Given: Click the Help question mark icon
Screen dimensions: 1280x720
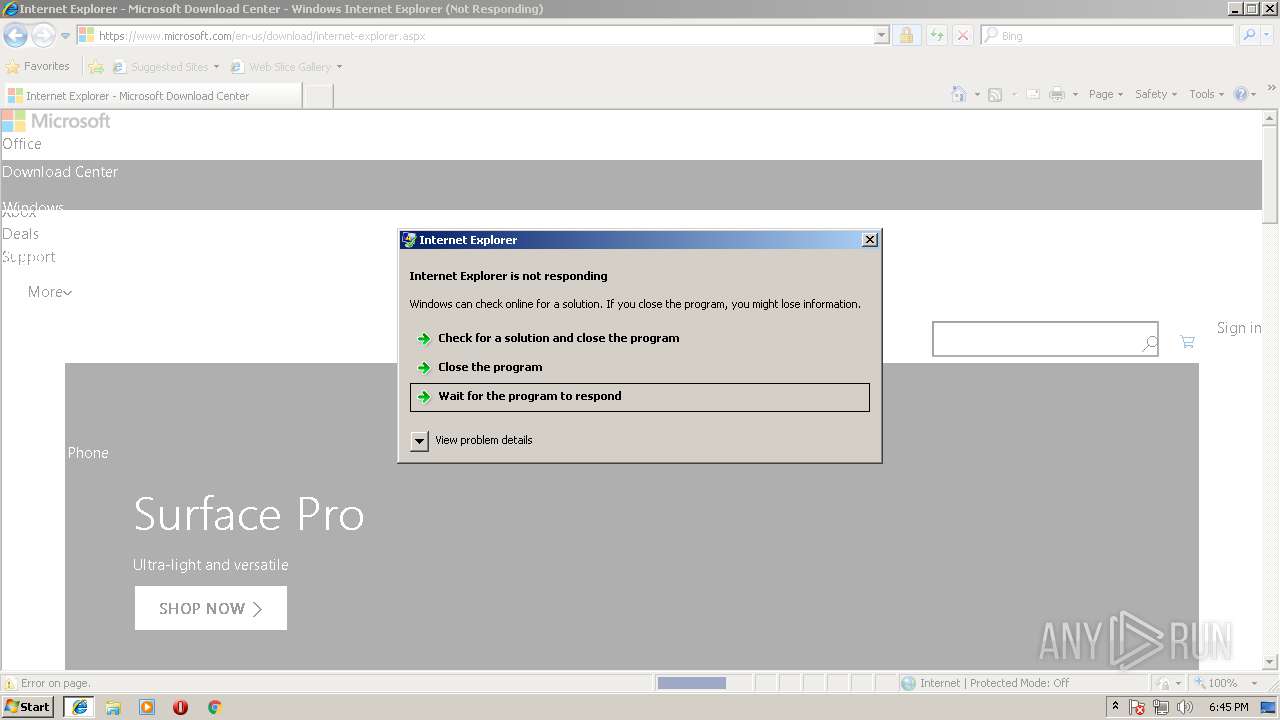Looking at the screenshot, I should click(1241, 94).
